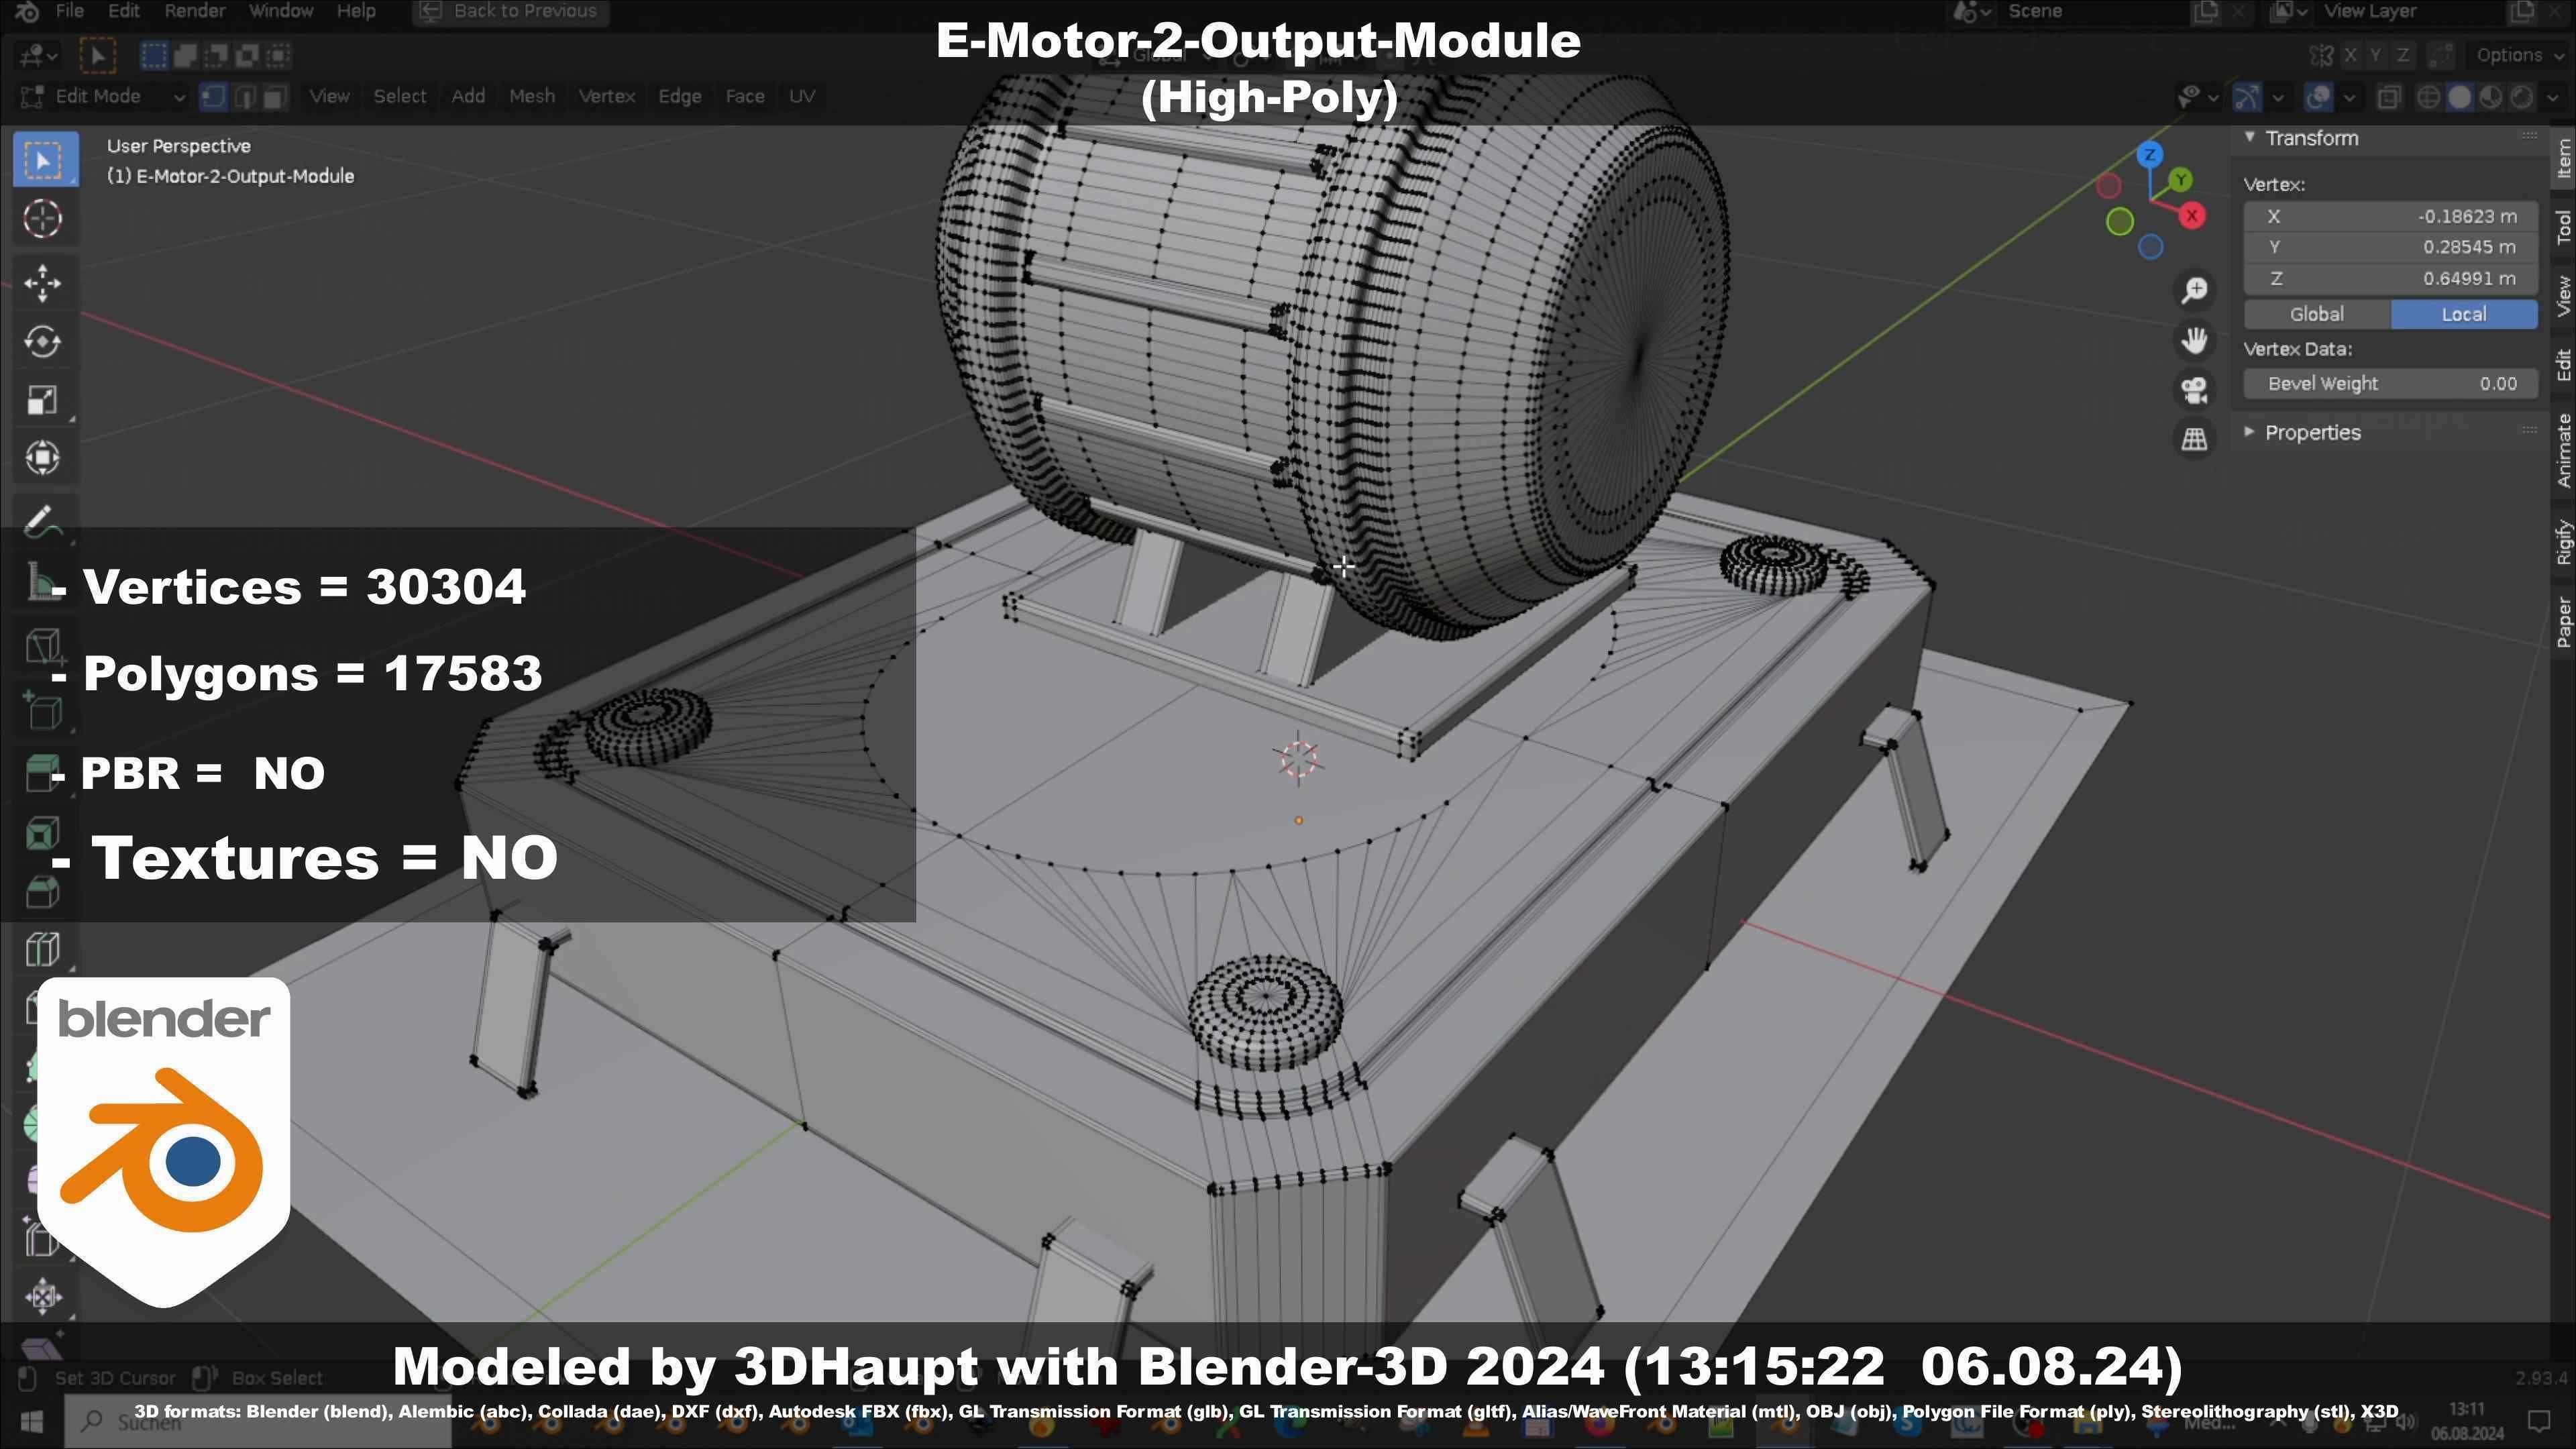Switch perspective/orthographic grid icon
This screenshot has width=2576, height=1449.
2195,439
